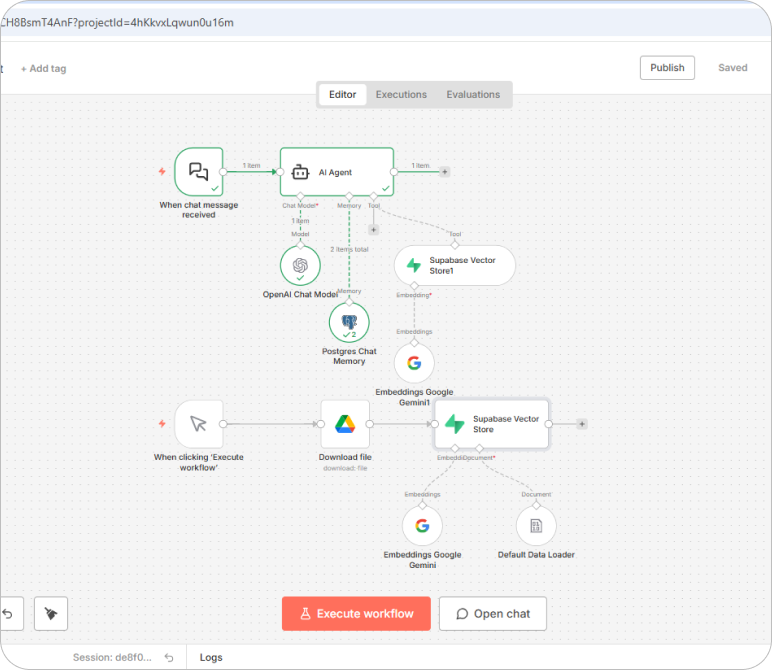Select the Supabase Vector Store1 node
Screen dimensions: 772x670
[454, 265]
